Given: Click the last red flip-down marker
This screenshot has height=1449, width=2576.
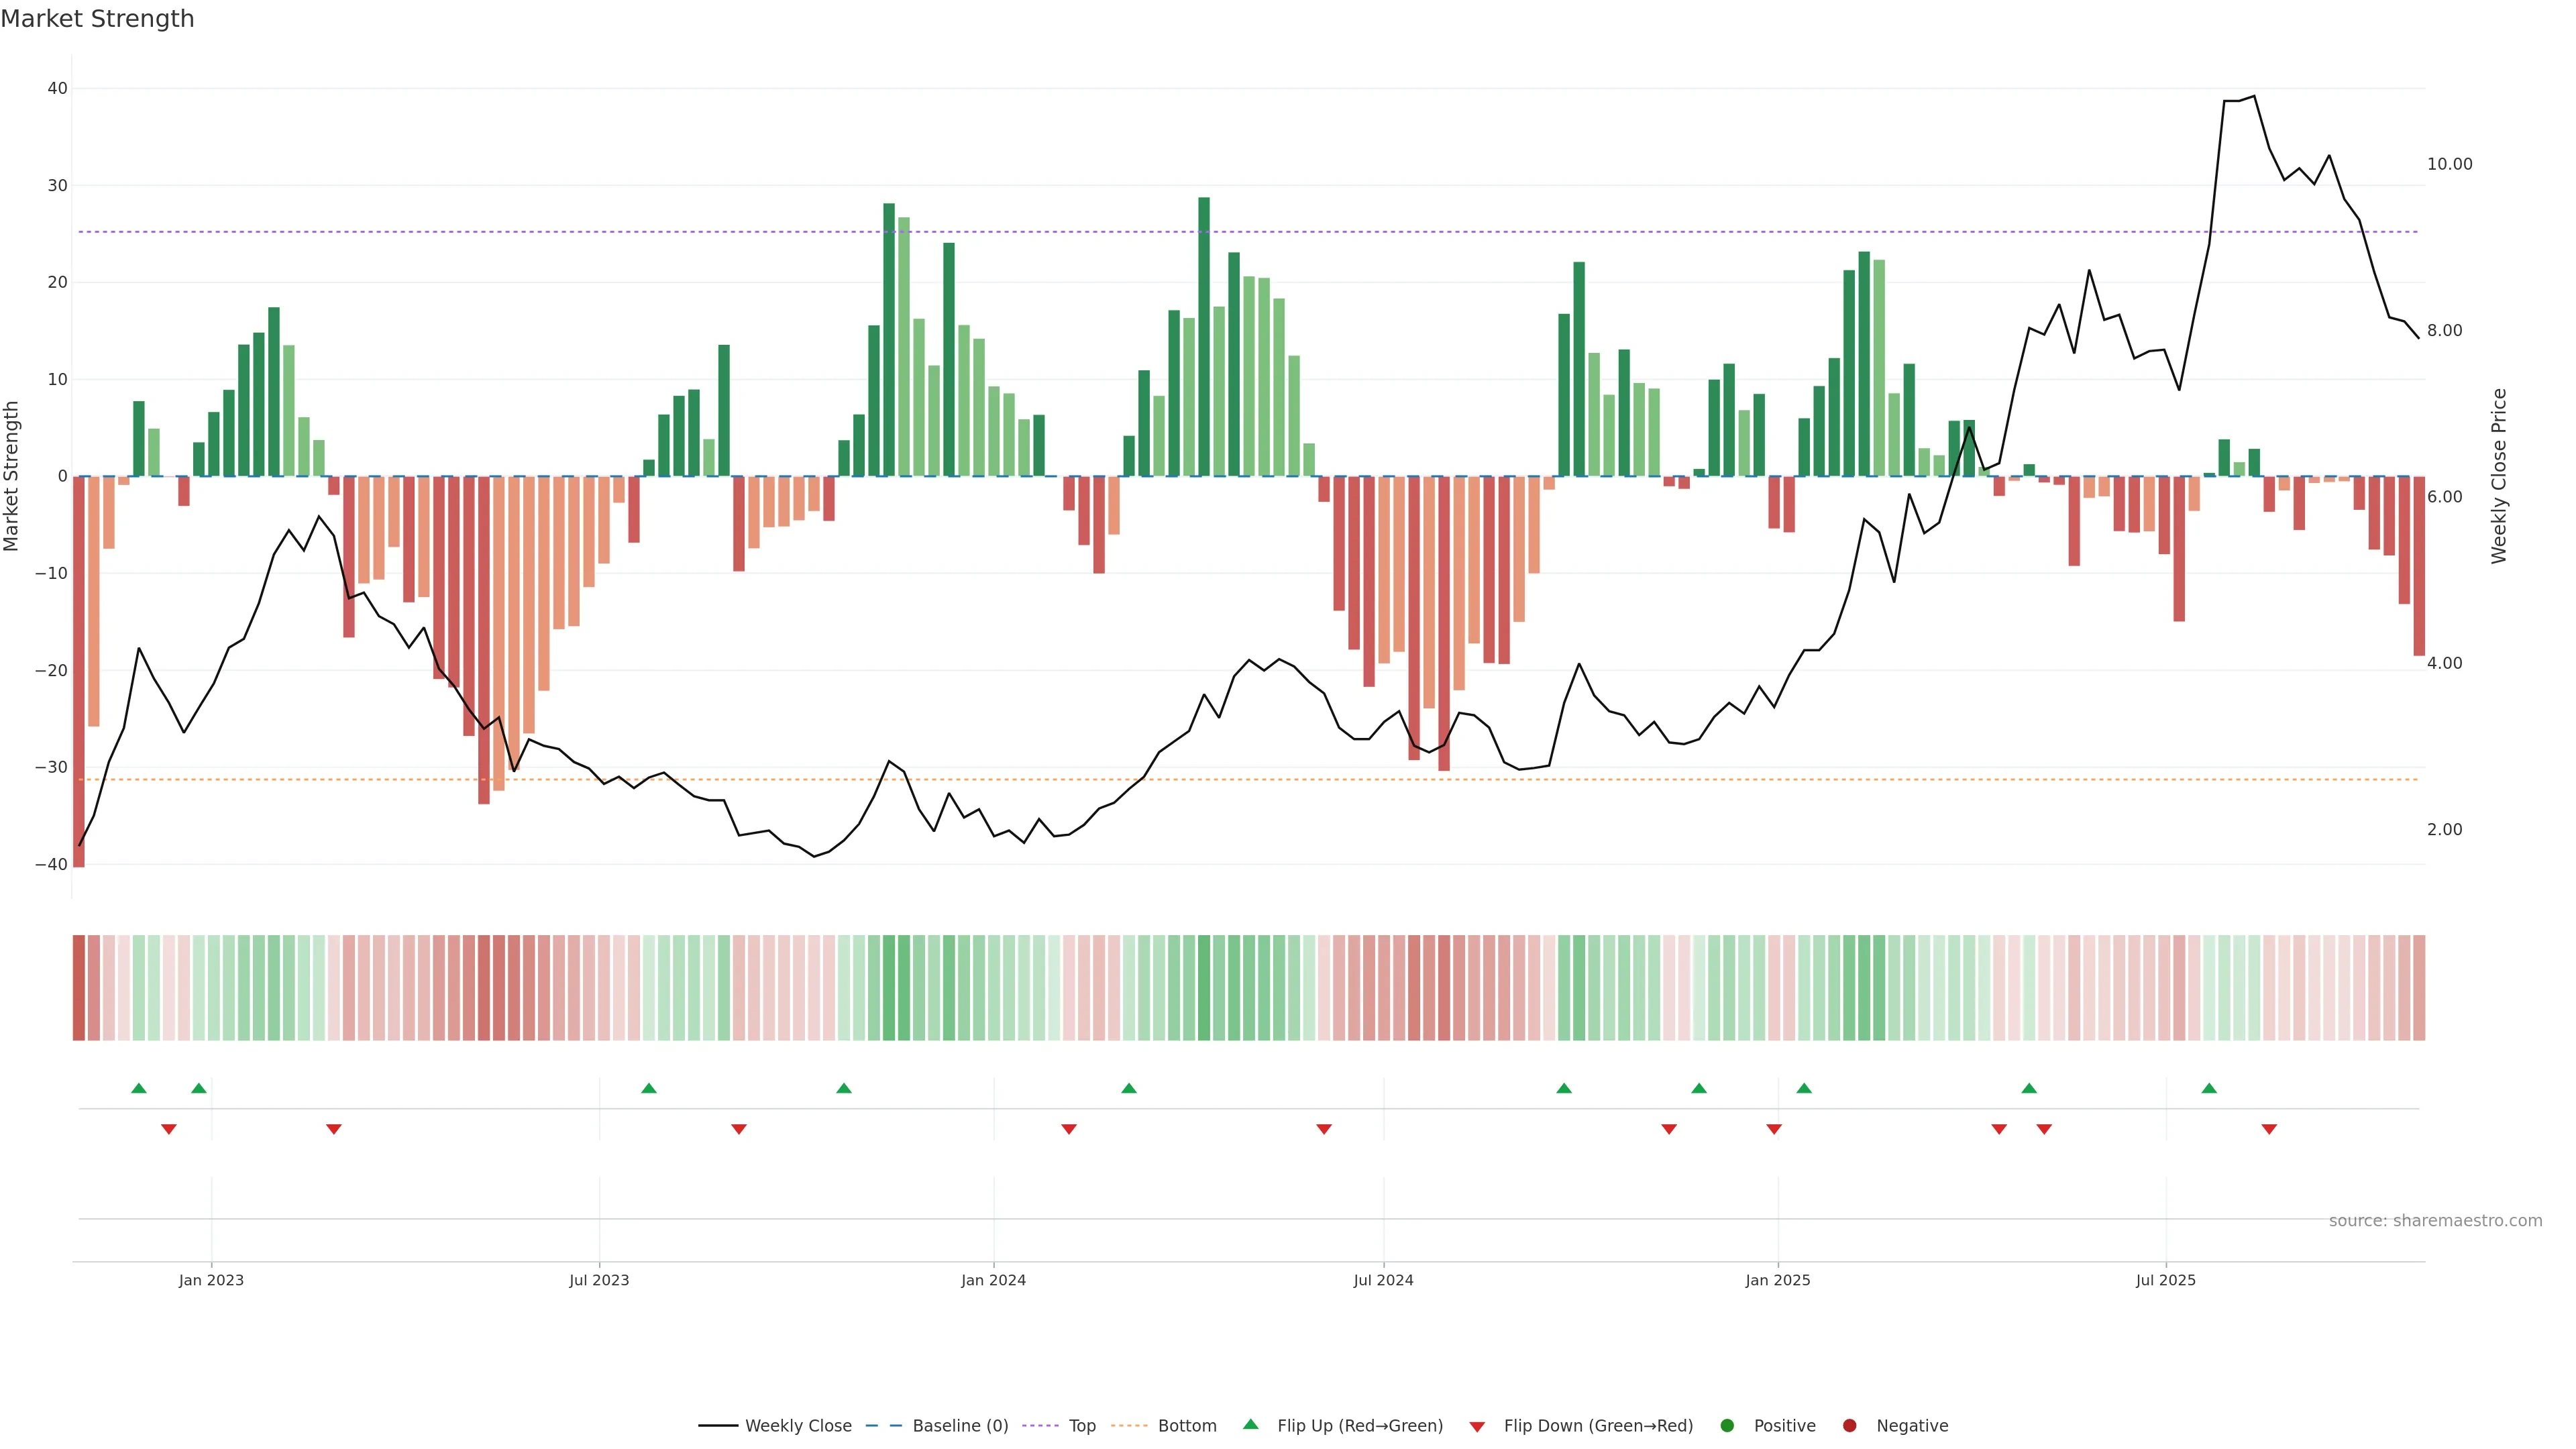Looking at the screenshot, I should 2269,1129.
